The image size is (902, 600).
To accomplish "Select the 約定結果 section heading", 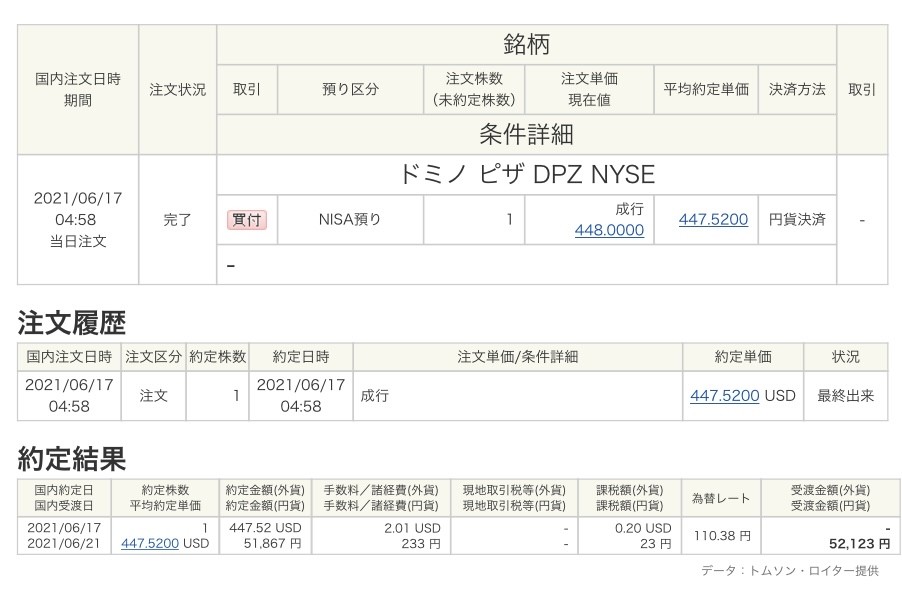I will (x=72, y=458).
